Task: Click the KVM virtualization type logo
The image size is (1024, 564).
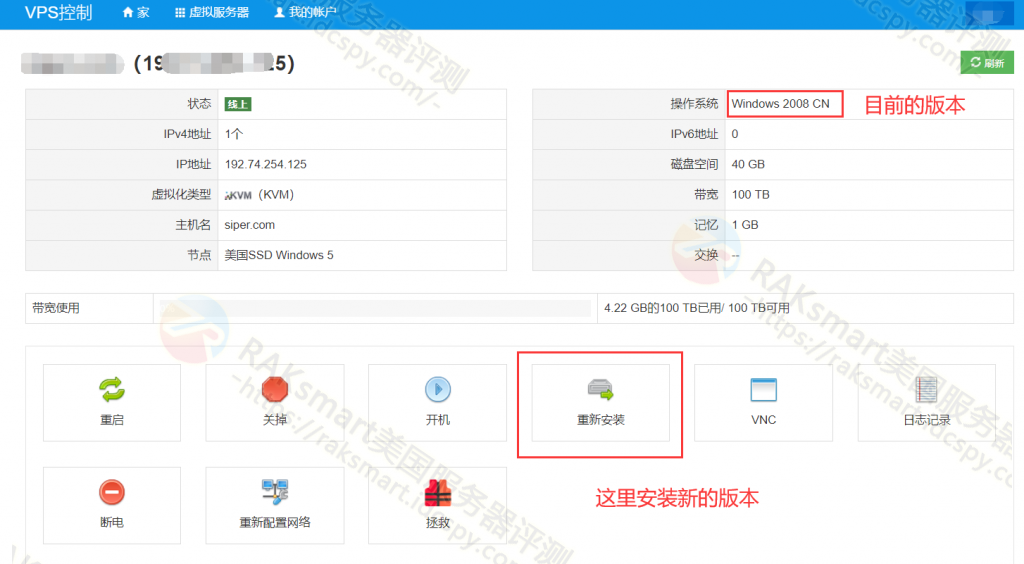Action: [x=238, y=195]
